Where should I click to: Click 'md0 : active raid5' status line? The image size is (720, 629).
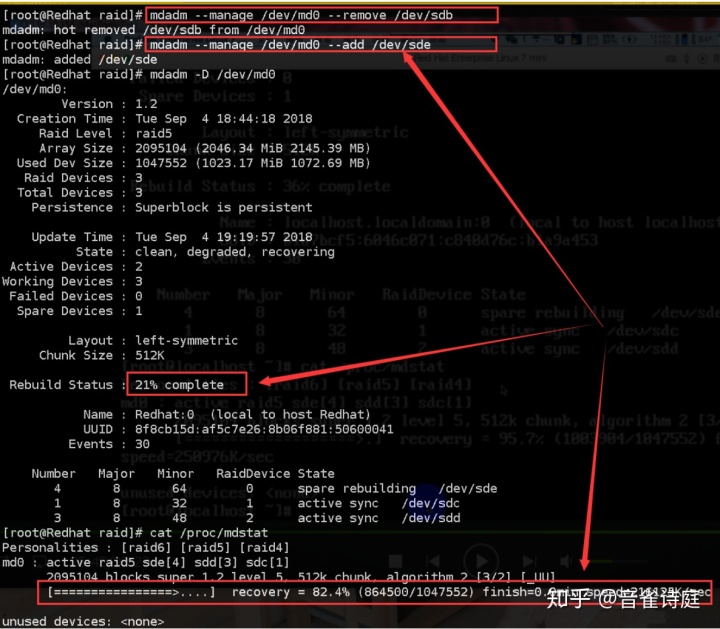[146, 562]
